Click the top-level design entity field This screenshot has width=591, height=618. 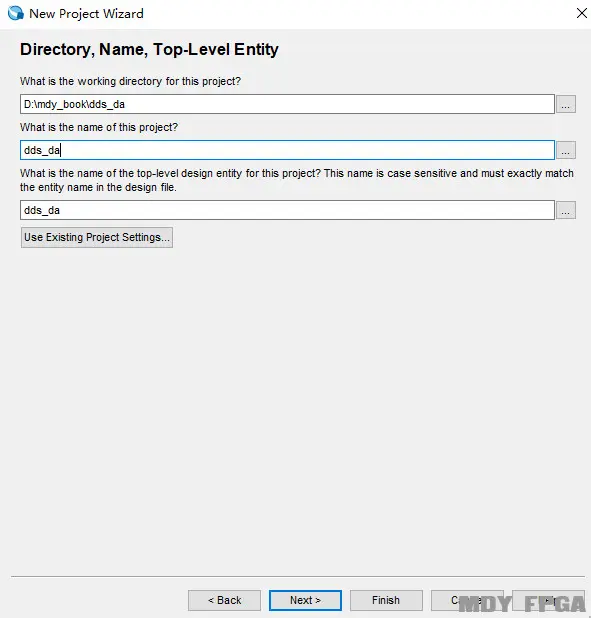(287, 210)
